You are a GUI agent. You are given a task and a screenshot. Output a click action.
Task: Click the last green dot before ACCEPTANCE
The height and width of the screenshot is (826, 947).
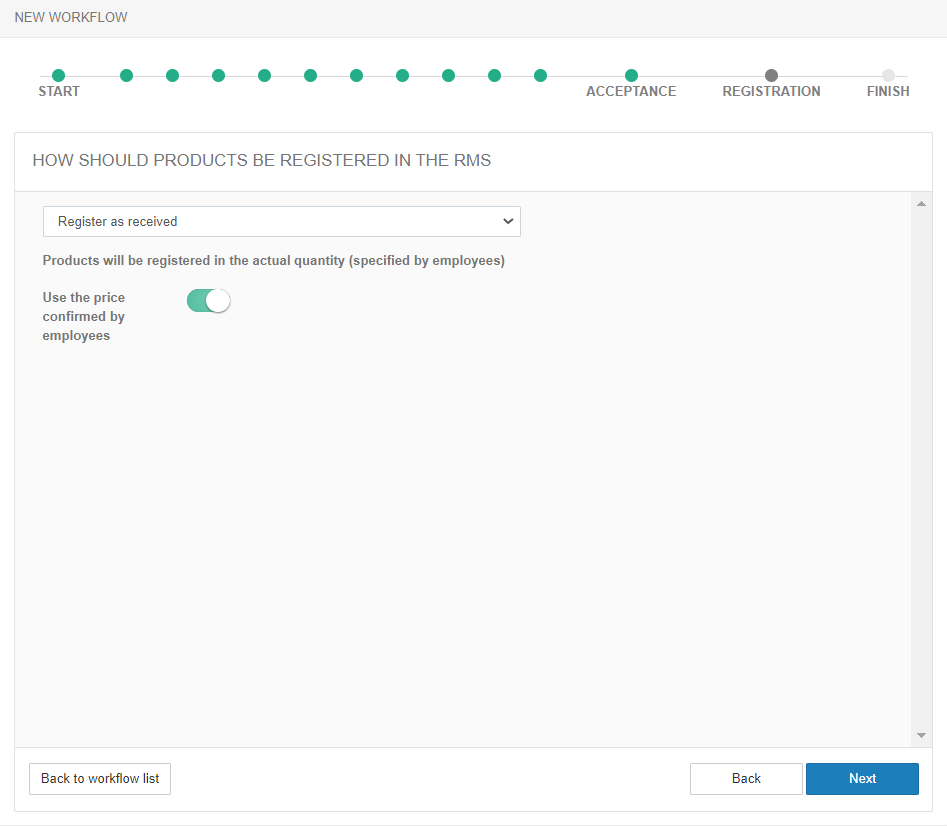tap(540, 75)
